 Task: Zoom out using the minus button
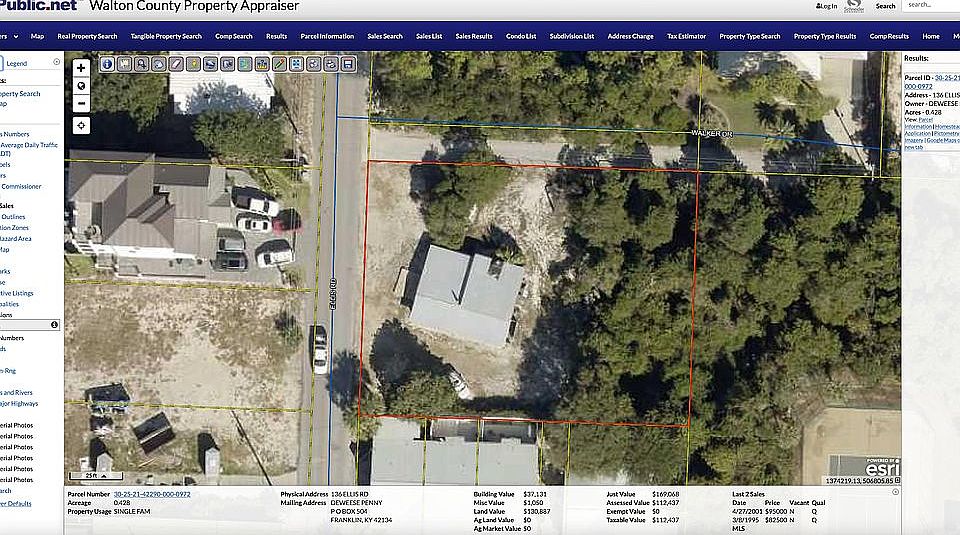click(81, 102)
